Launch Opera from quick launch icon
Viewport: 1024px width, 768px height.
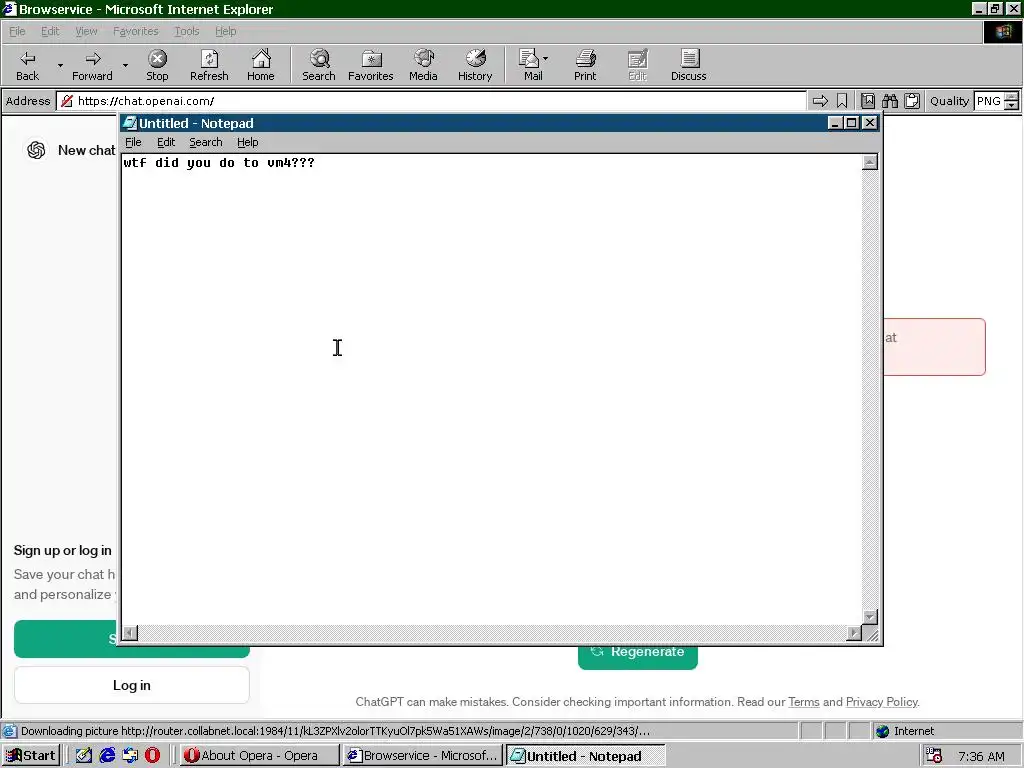pyautogui.click(x=152, y=756)
